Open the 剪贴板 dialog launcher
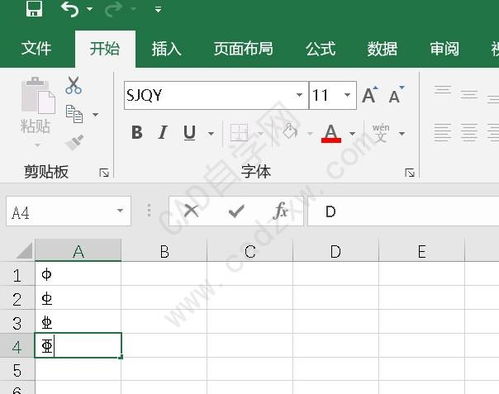This screenshot has height=394, width=499. (104, 173)
